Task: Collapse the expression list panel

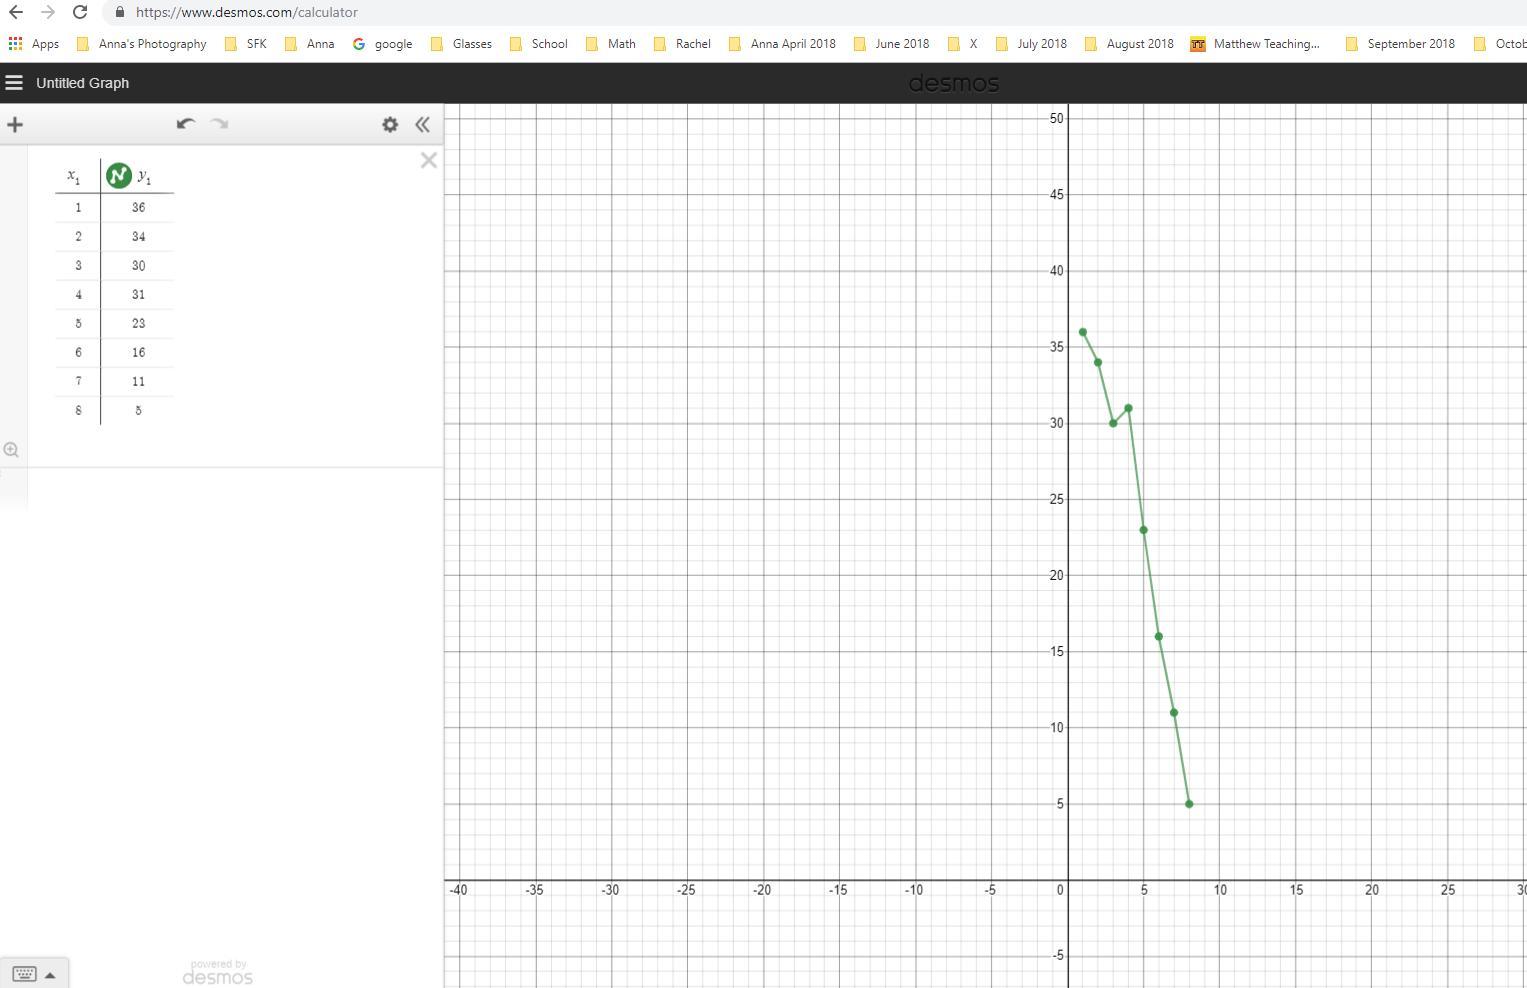Action: click(x=423, y=125)
